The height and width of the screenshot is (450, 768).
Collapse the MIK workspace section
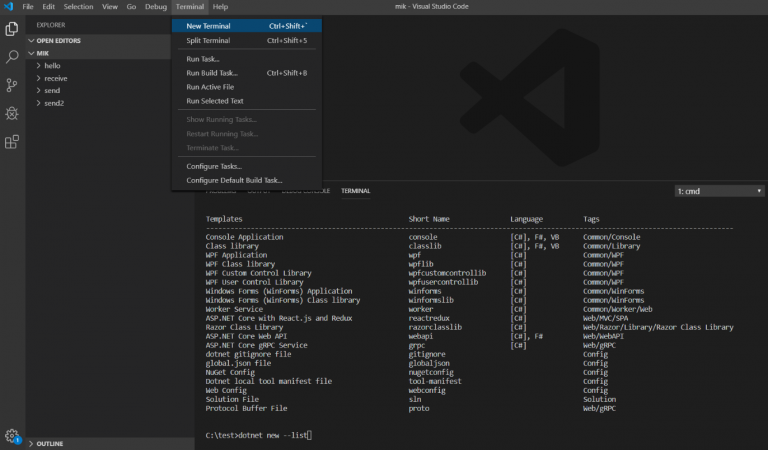(41, 53)
